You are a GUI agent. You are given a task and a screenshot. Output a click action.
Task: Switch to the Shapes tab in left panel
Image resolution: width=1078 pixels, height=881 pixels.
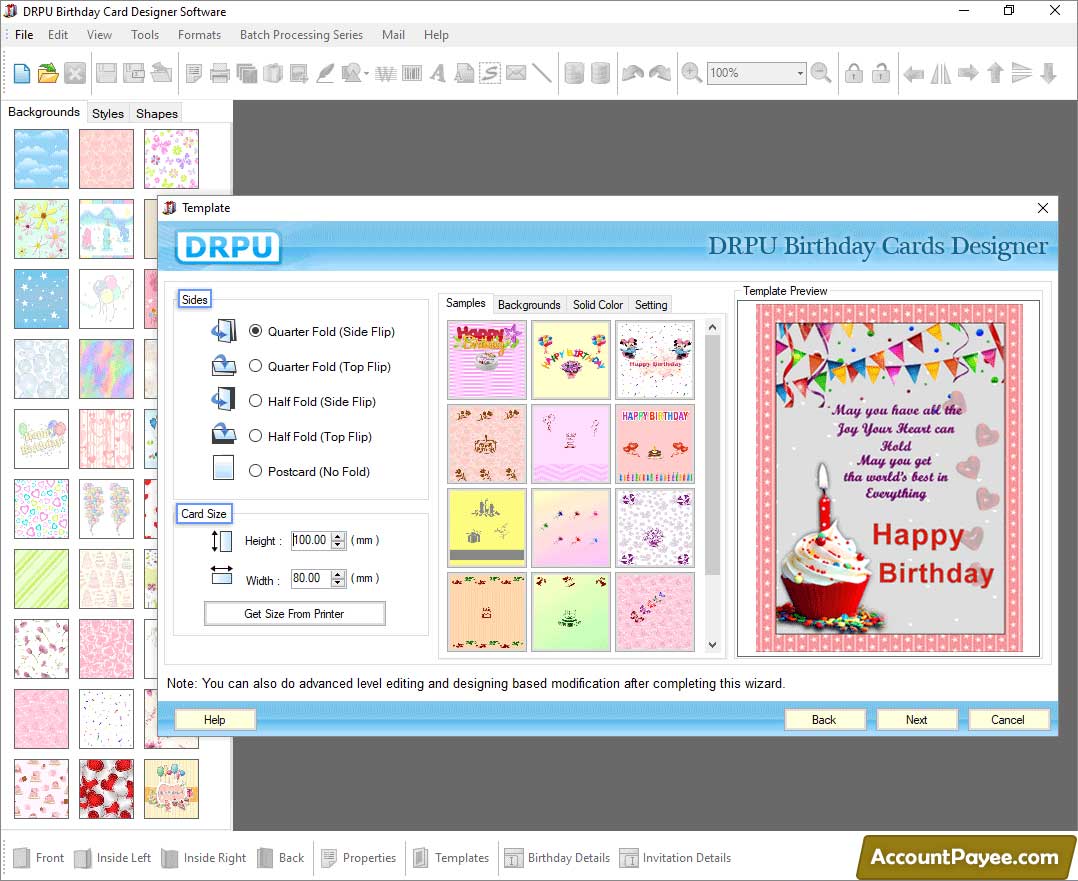coord(157,113)
